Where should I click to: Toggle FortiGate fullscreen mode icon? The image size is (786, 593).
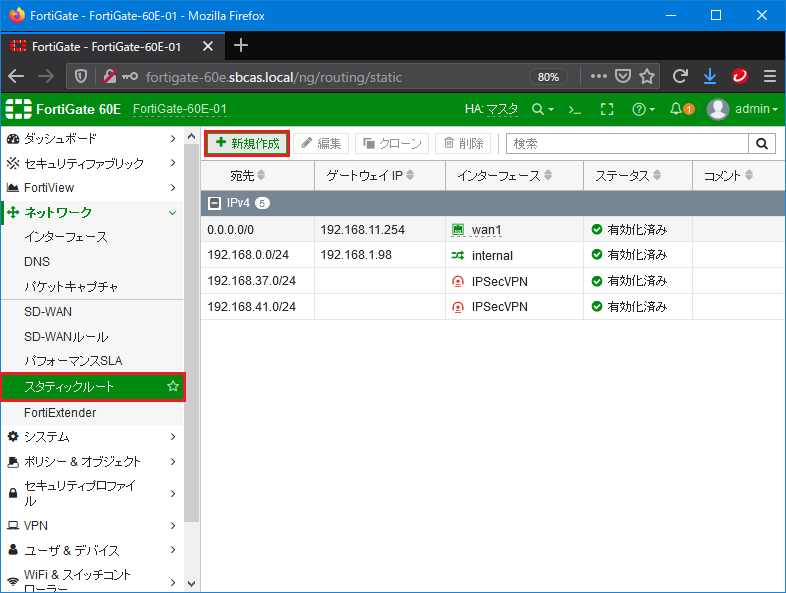[607, 109]
